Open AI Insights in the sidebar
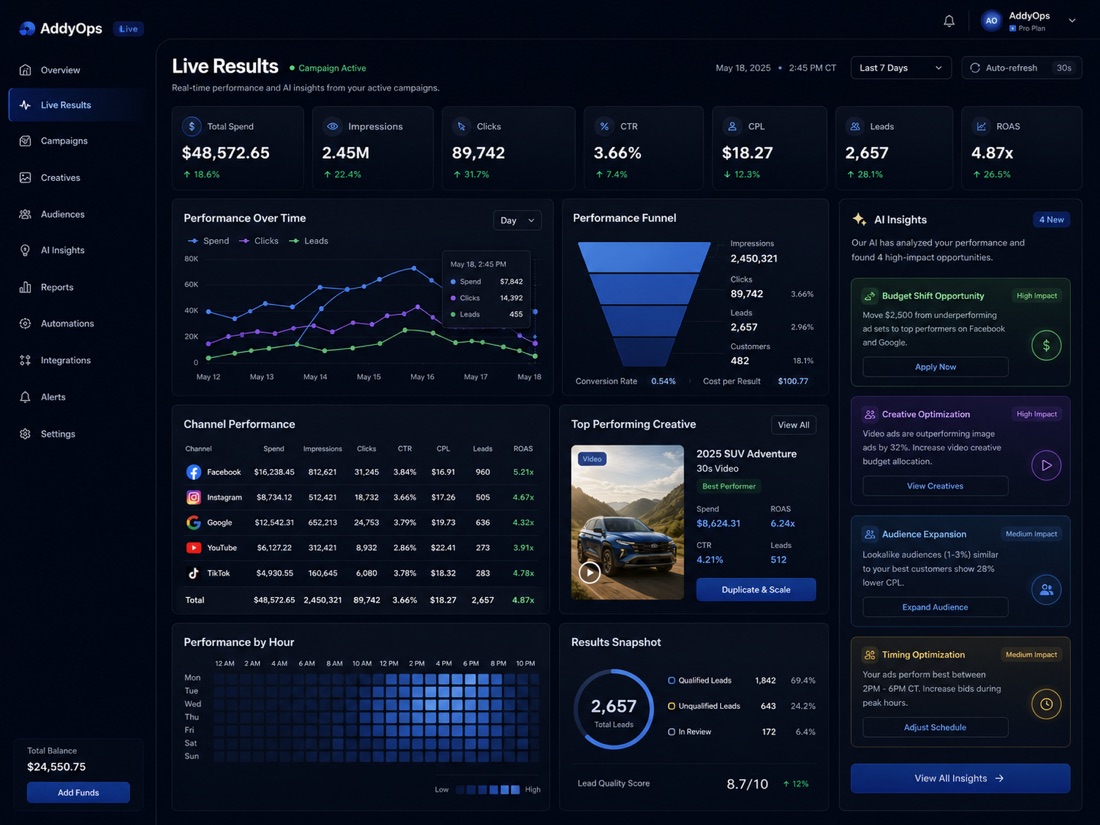This screenshot has width=1100, height=825. [74, 250]
